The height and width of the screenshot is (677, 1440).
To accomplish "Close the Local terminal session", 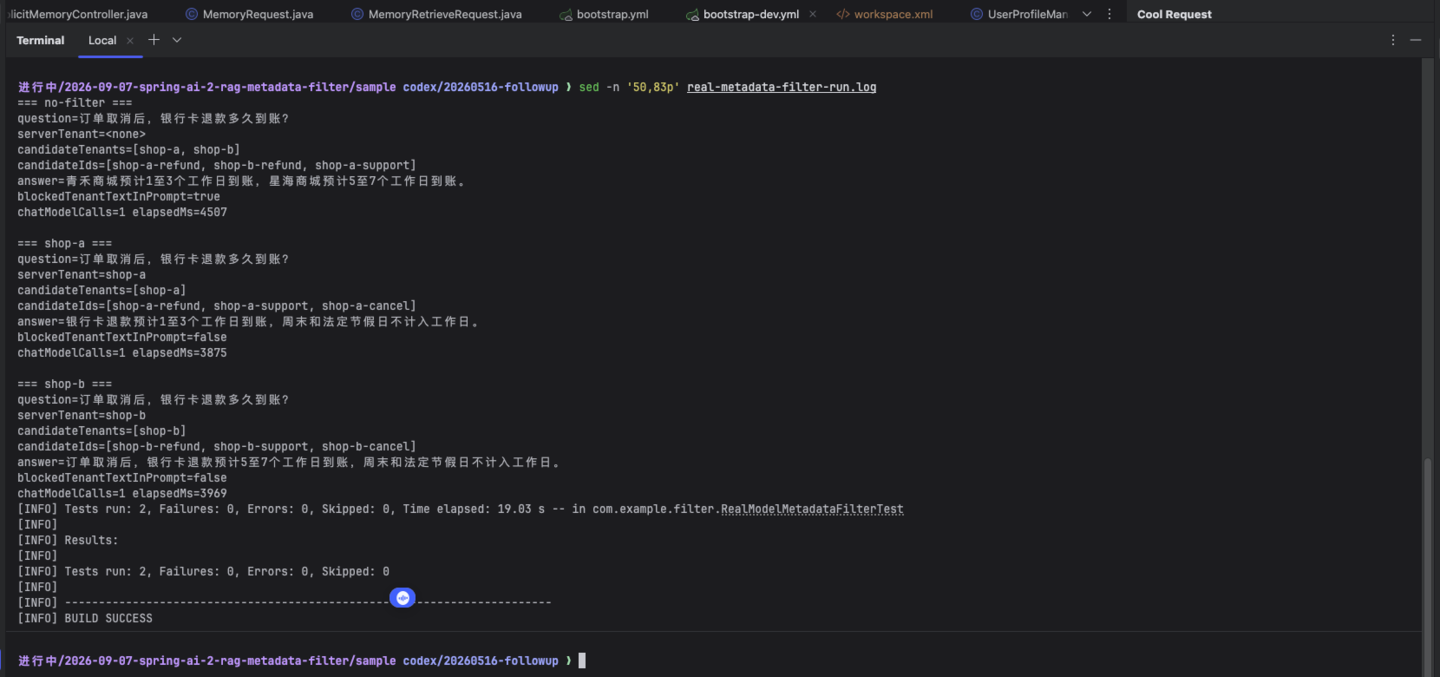I will tap(130, 40).
